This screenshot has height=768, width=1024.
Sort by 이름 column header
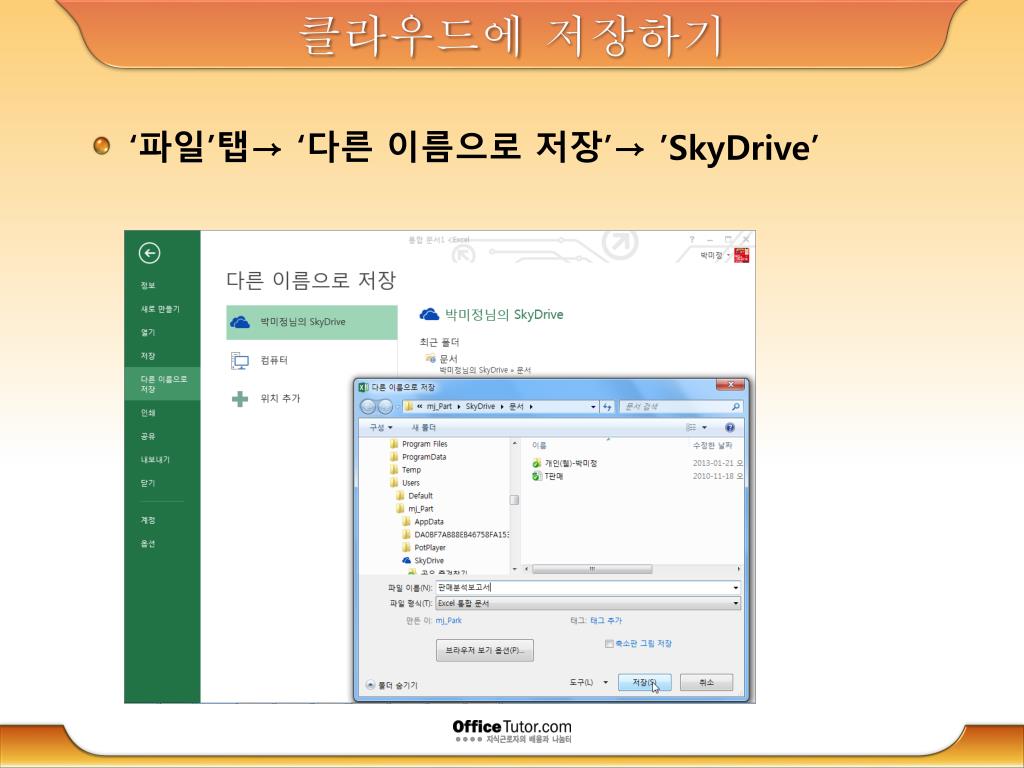coord(539,445)
